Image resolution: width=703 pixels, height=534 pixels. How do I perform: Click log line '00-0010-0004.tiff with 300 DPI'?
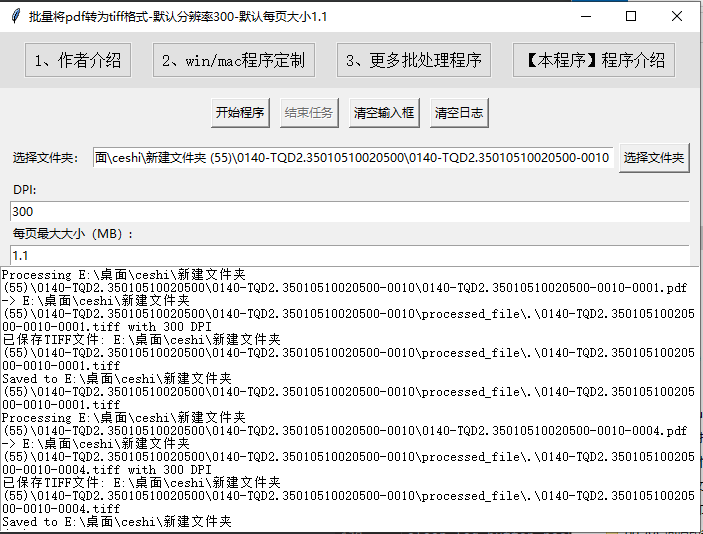107,469
